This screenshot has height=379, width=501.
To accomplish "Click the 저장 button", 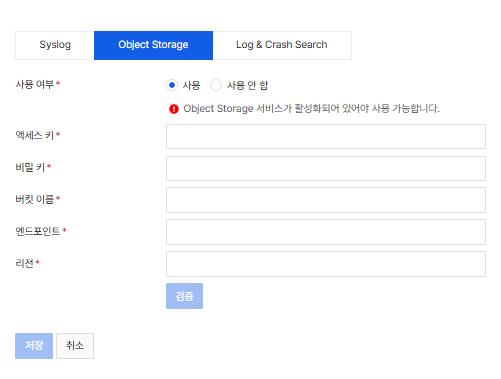I will pos(34,346).
